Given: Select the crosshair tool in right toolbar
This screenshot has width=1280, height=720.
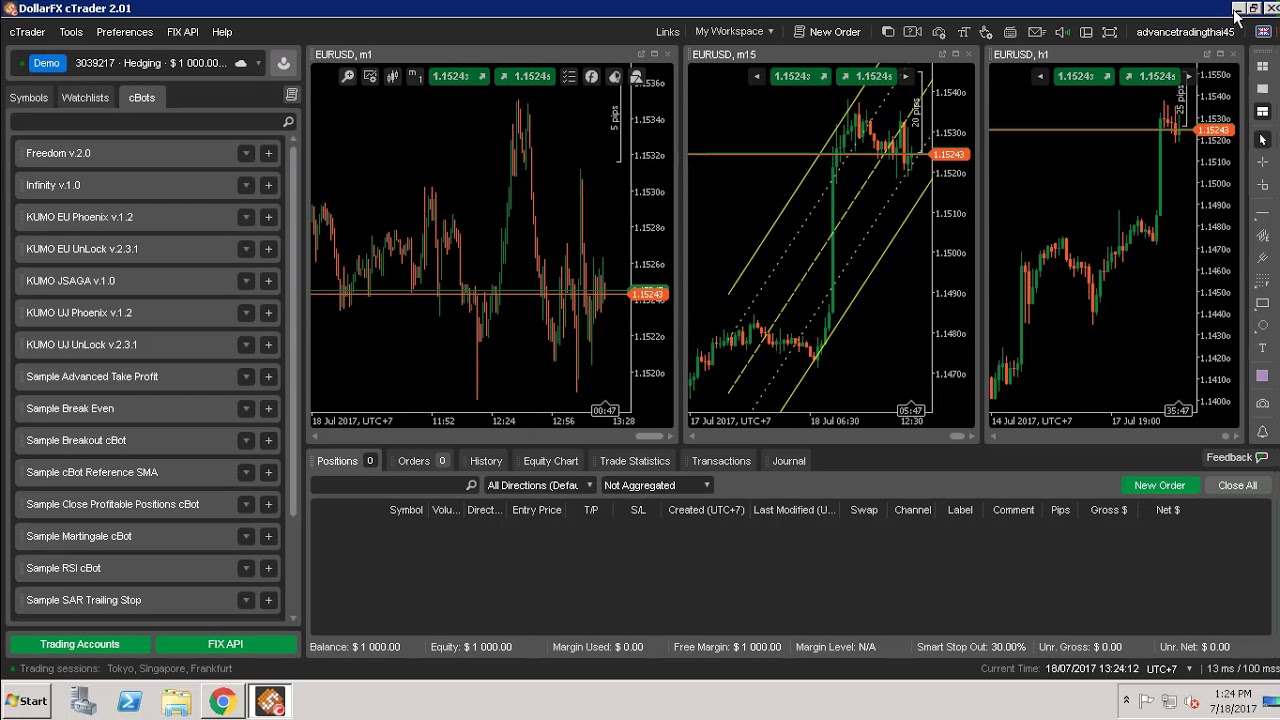Looking at the screenshot, I should [x=1263, y=162].
